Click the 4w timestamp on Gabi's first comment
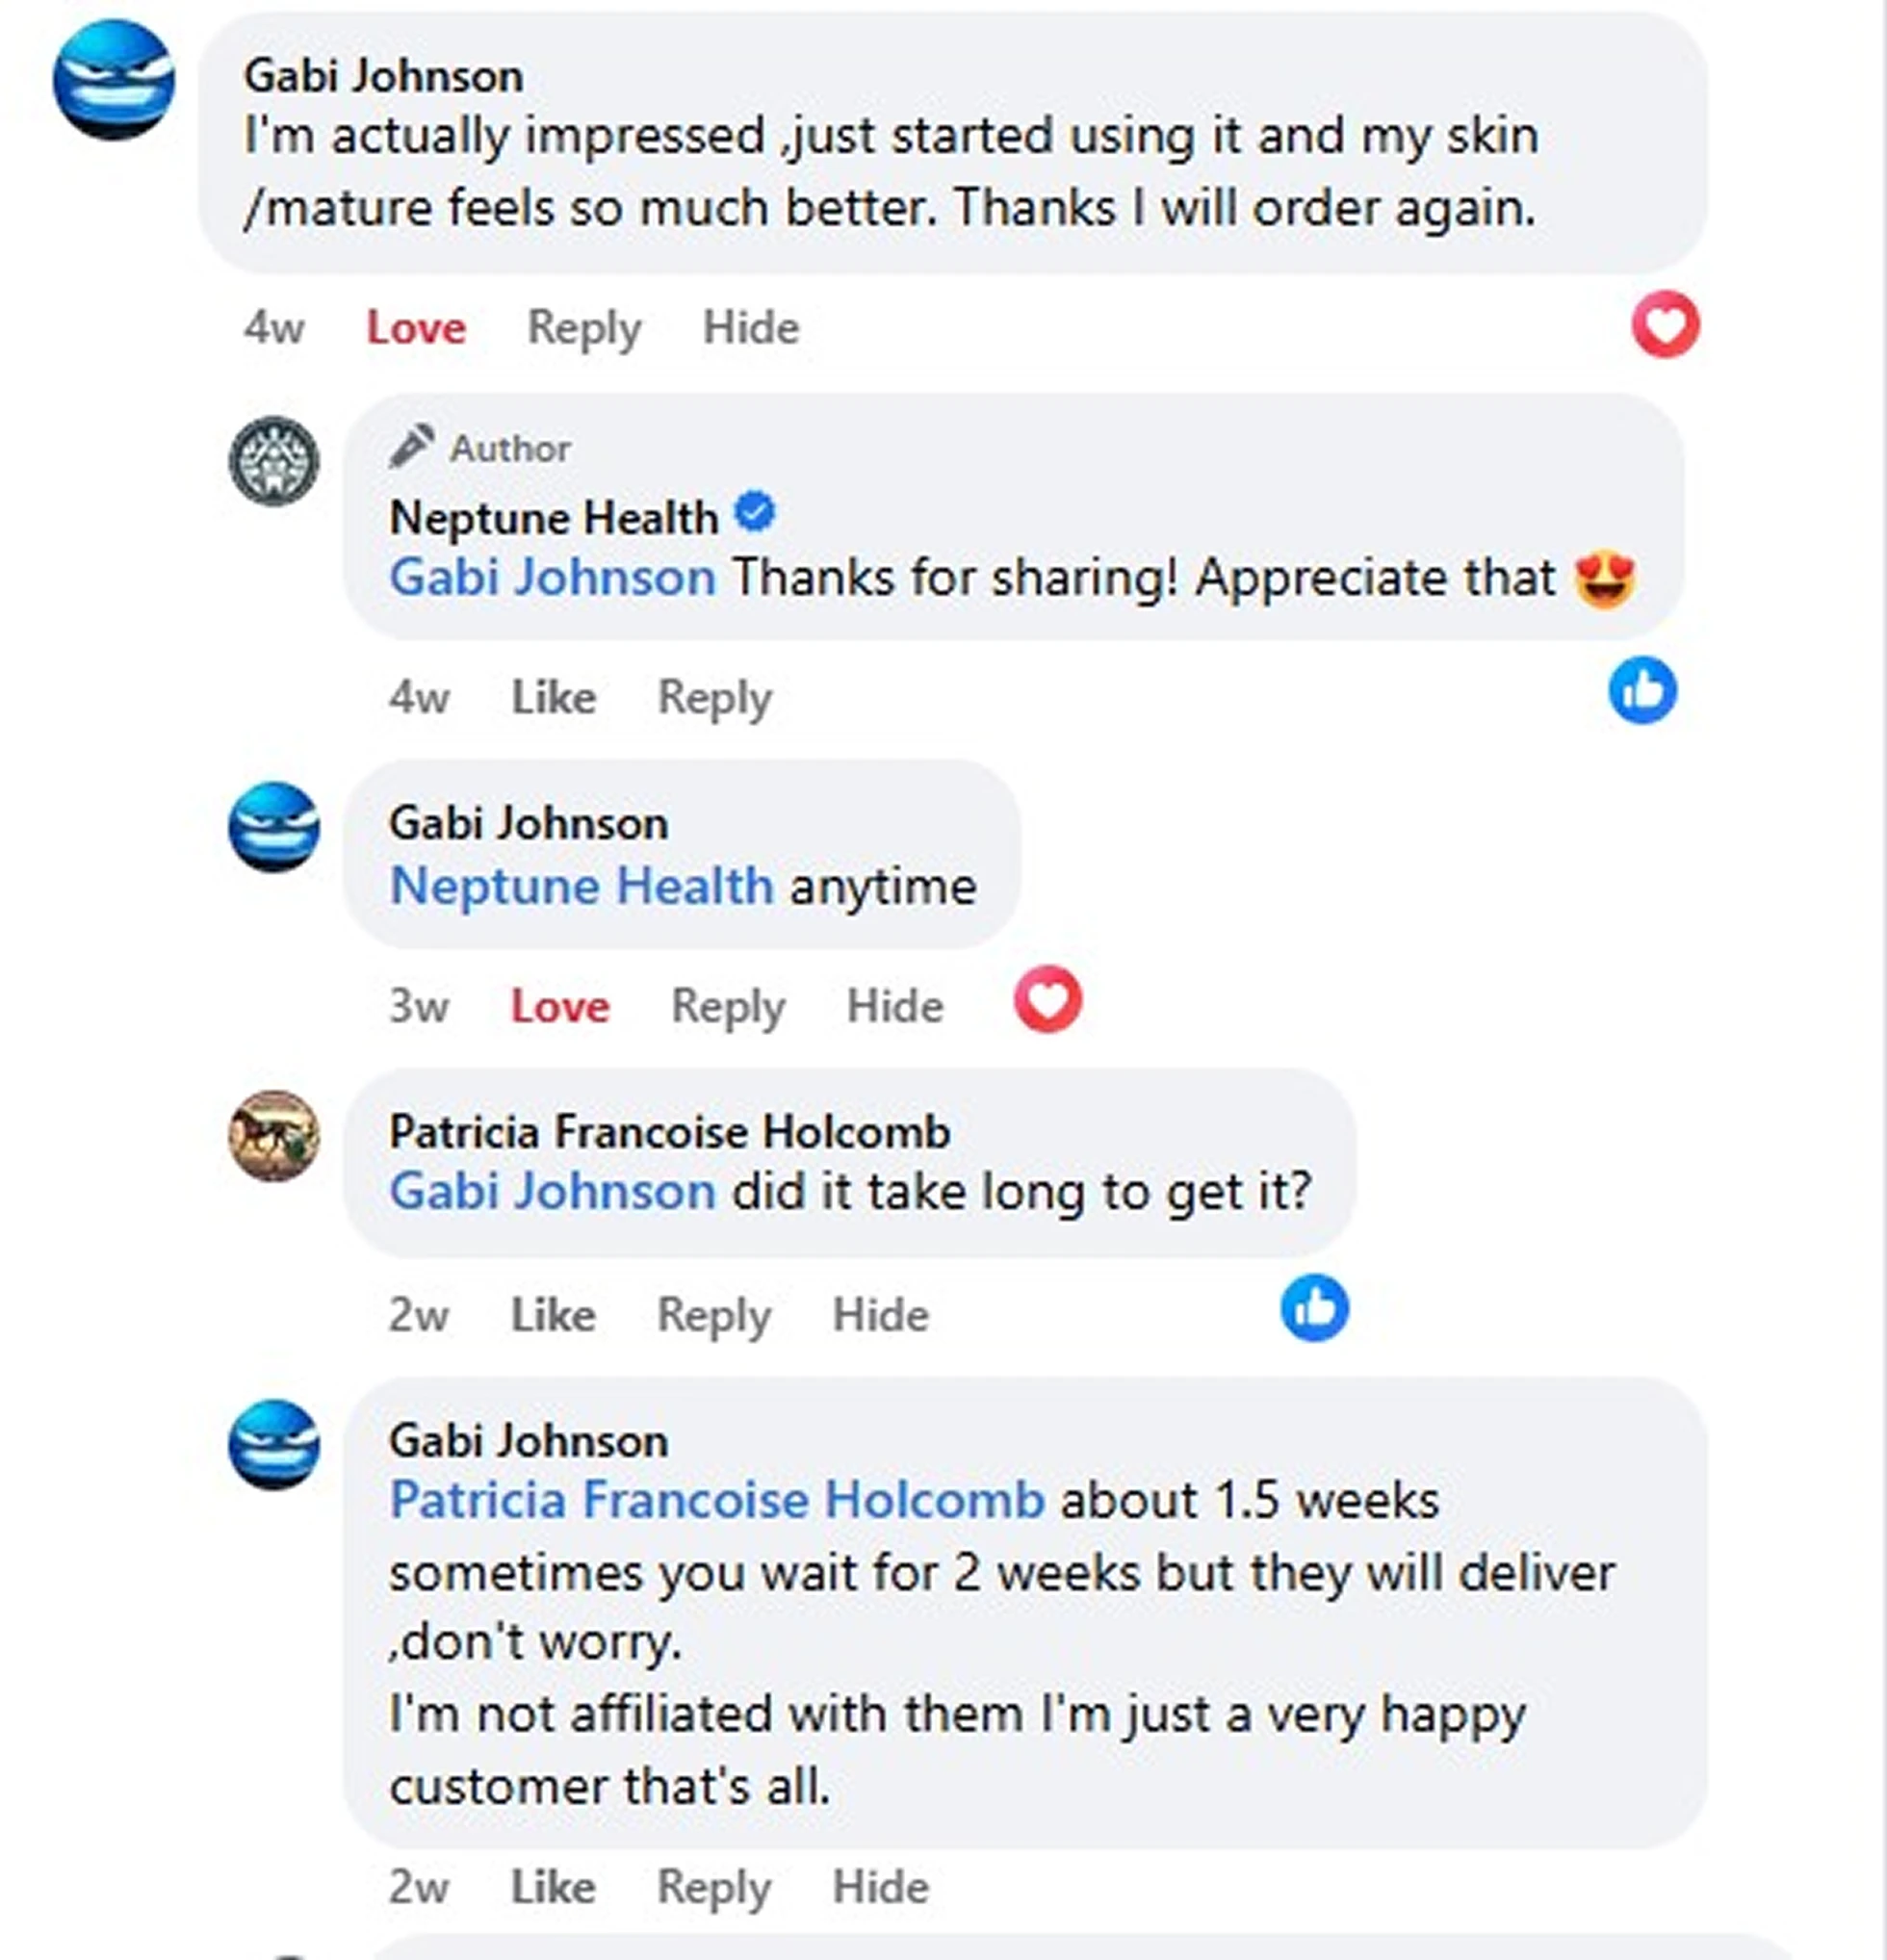Viewport: 1887px width, 1960px height. pos(274,328)
